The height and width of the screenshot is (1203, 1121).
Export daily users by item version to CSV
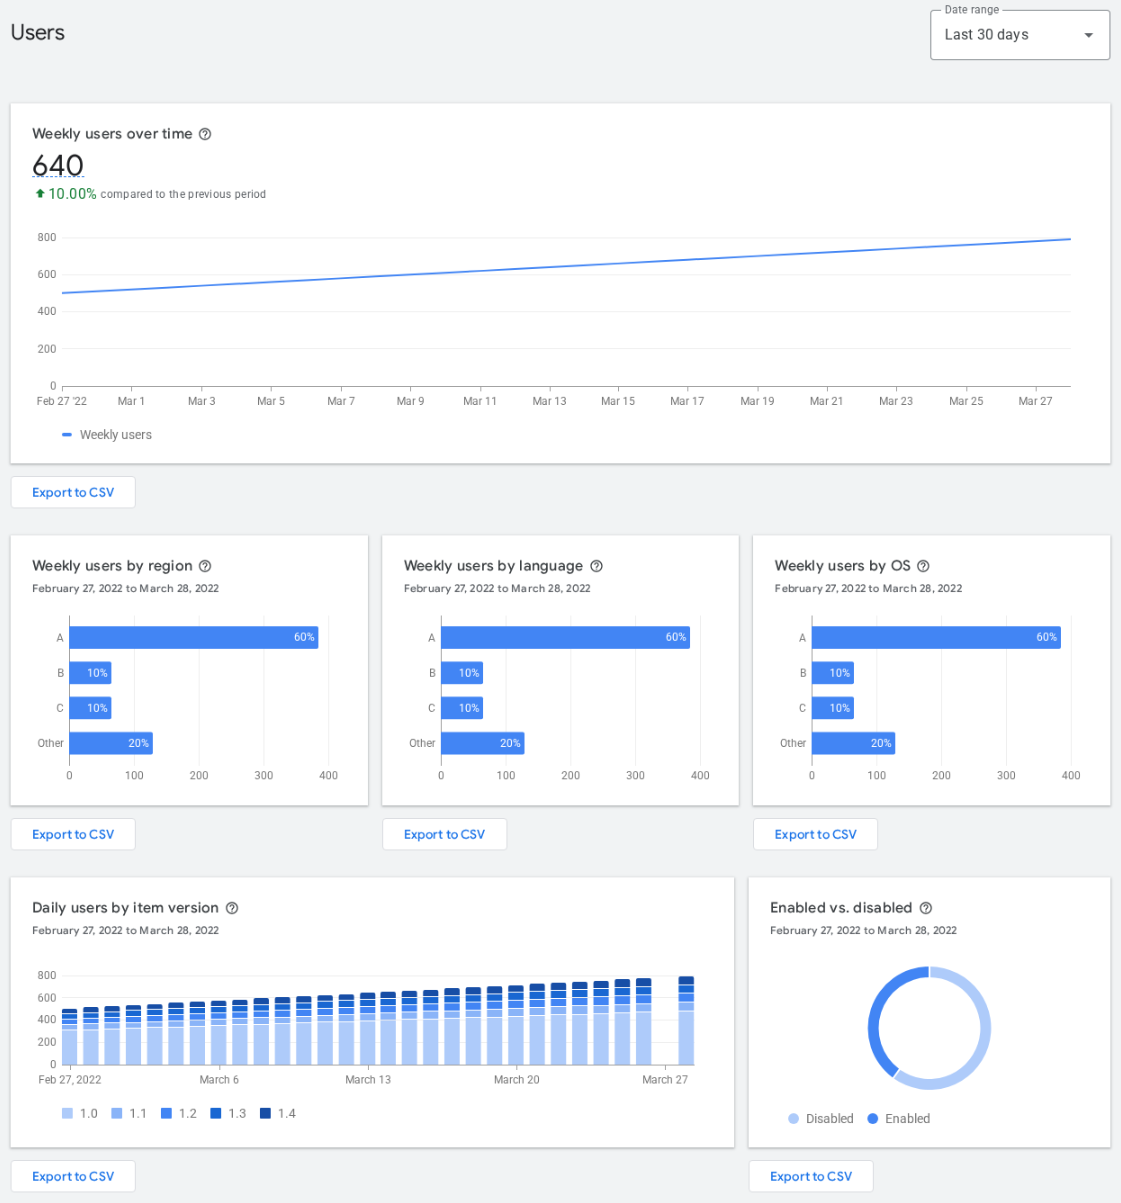pos(73,1176)
